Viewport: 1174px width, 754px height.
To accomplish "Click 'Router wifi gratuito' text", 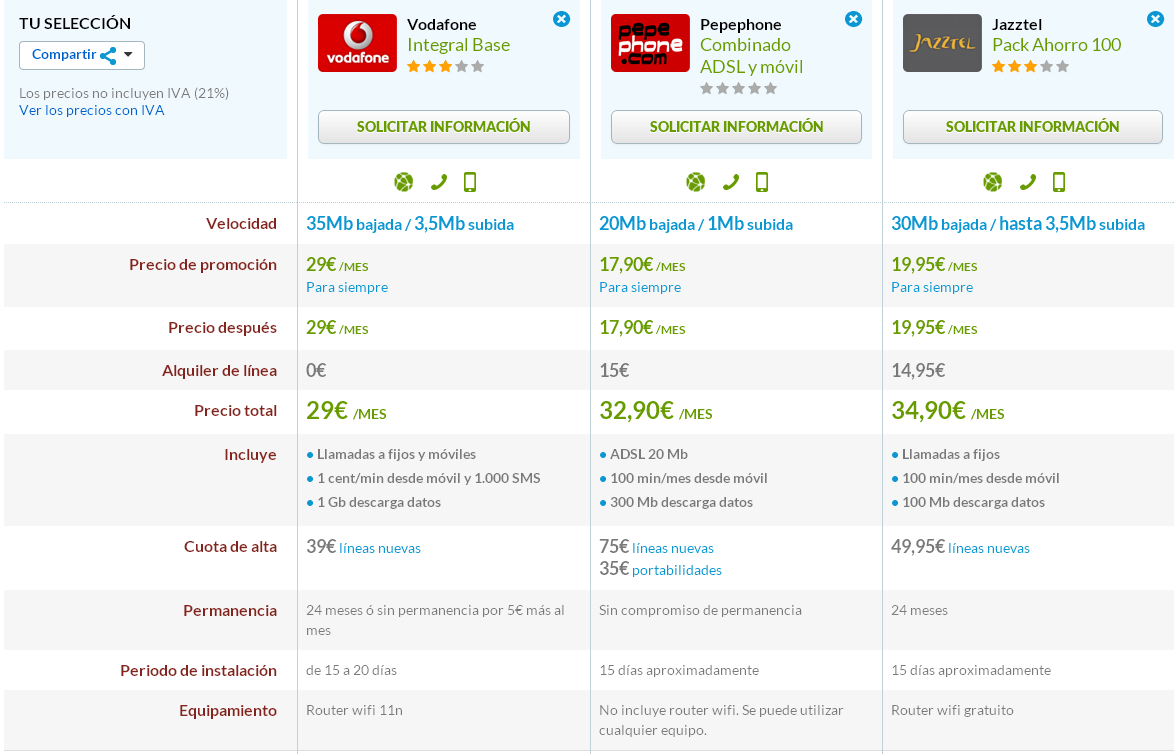I will (x=952, y=710).
